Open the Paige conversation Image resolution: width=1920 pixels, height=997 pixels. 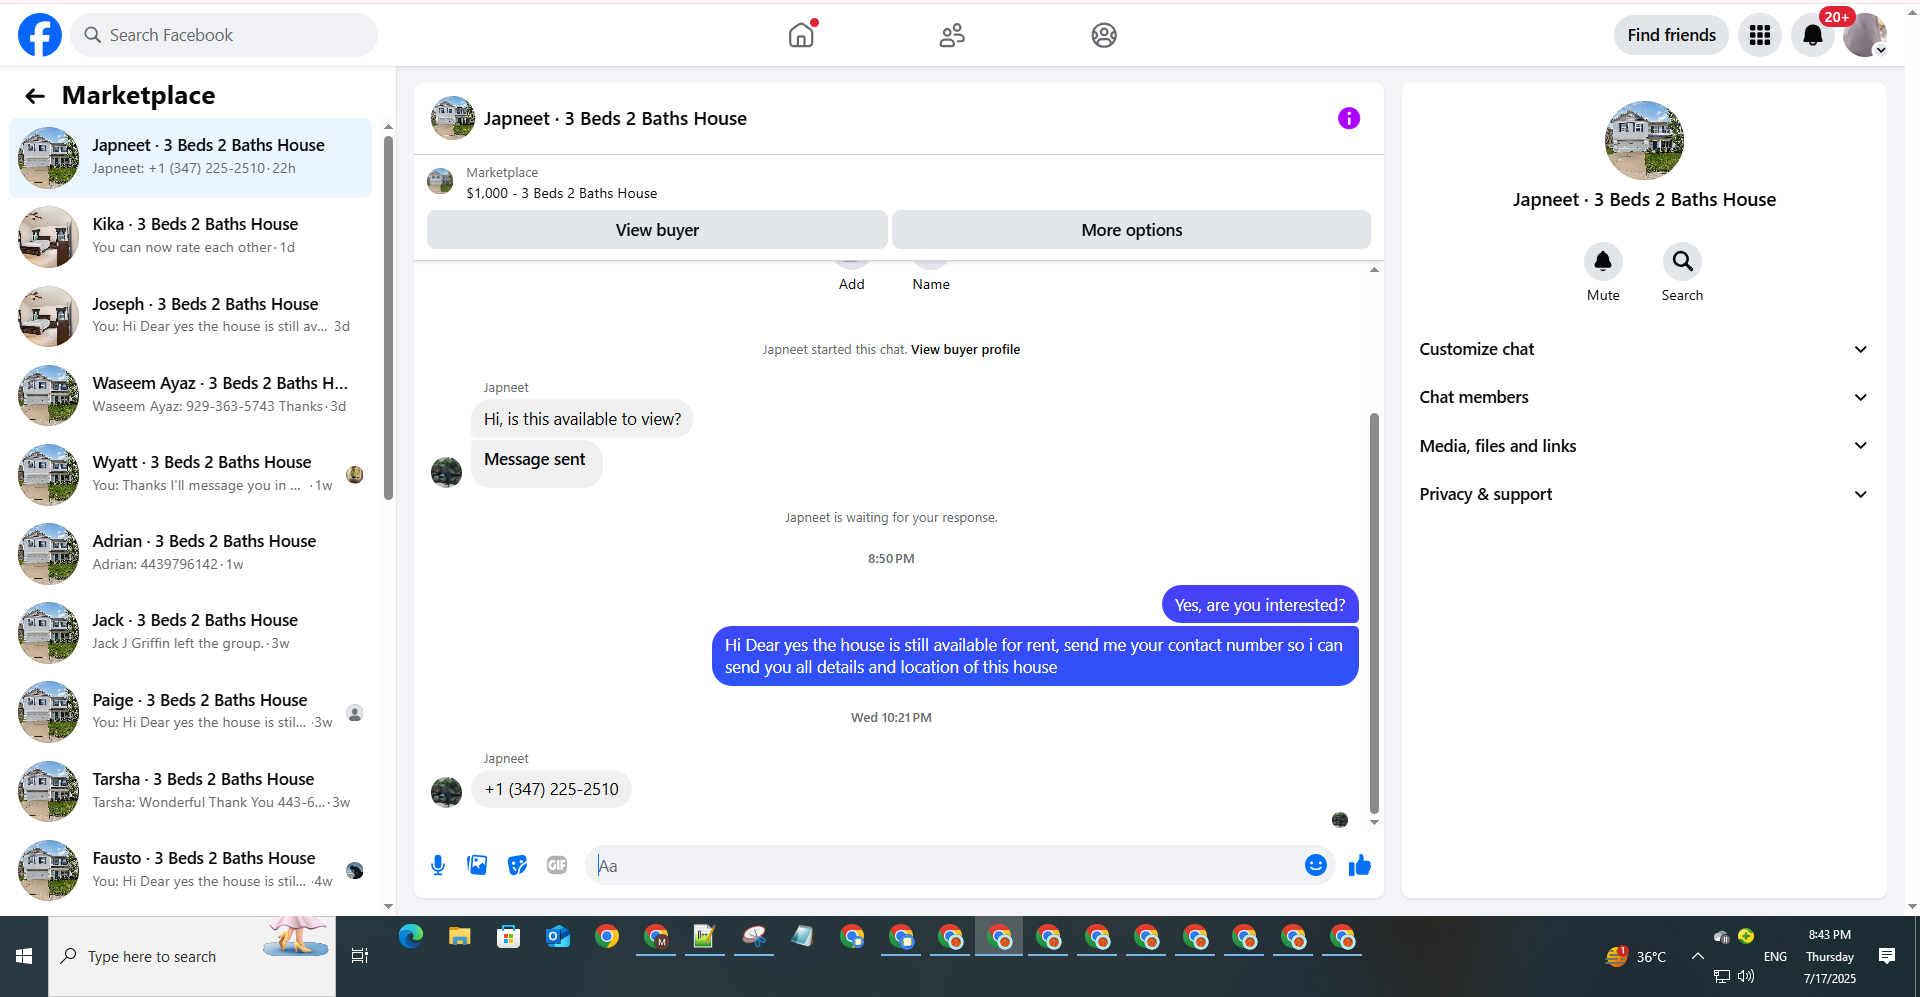pyautogui.click(x=191, y=711)
